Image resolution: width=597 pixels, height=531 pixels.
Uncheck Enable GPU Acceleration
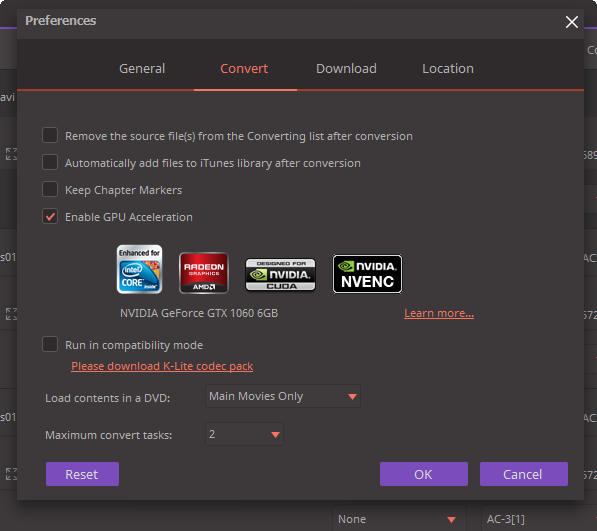click(x=50, y=216)
